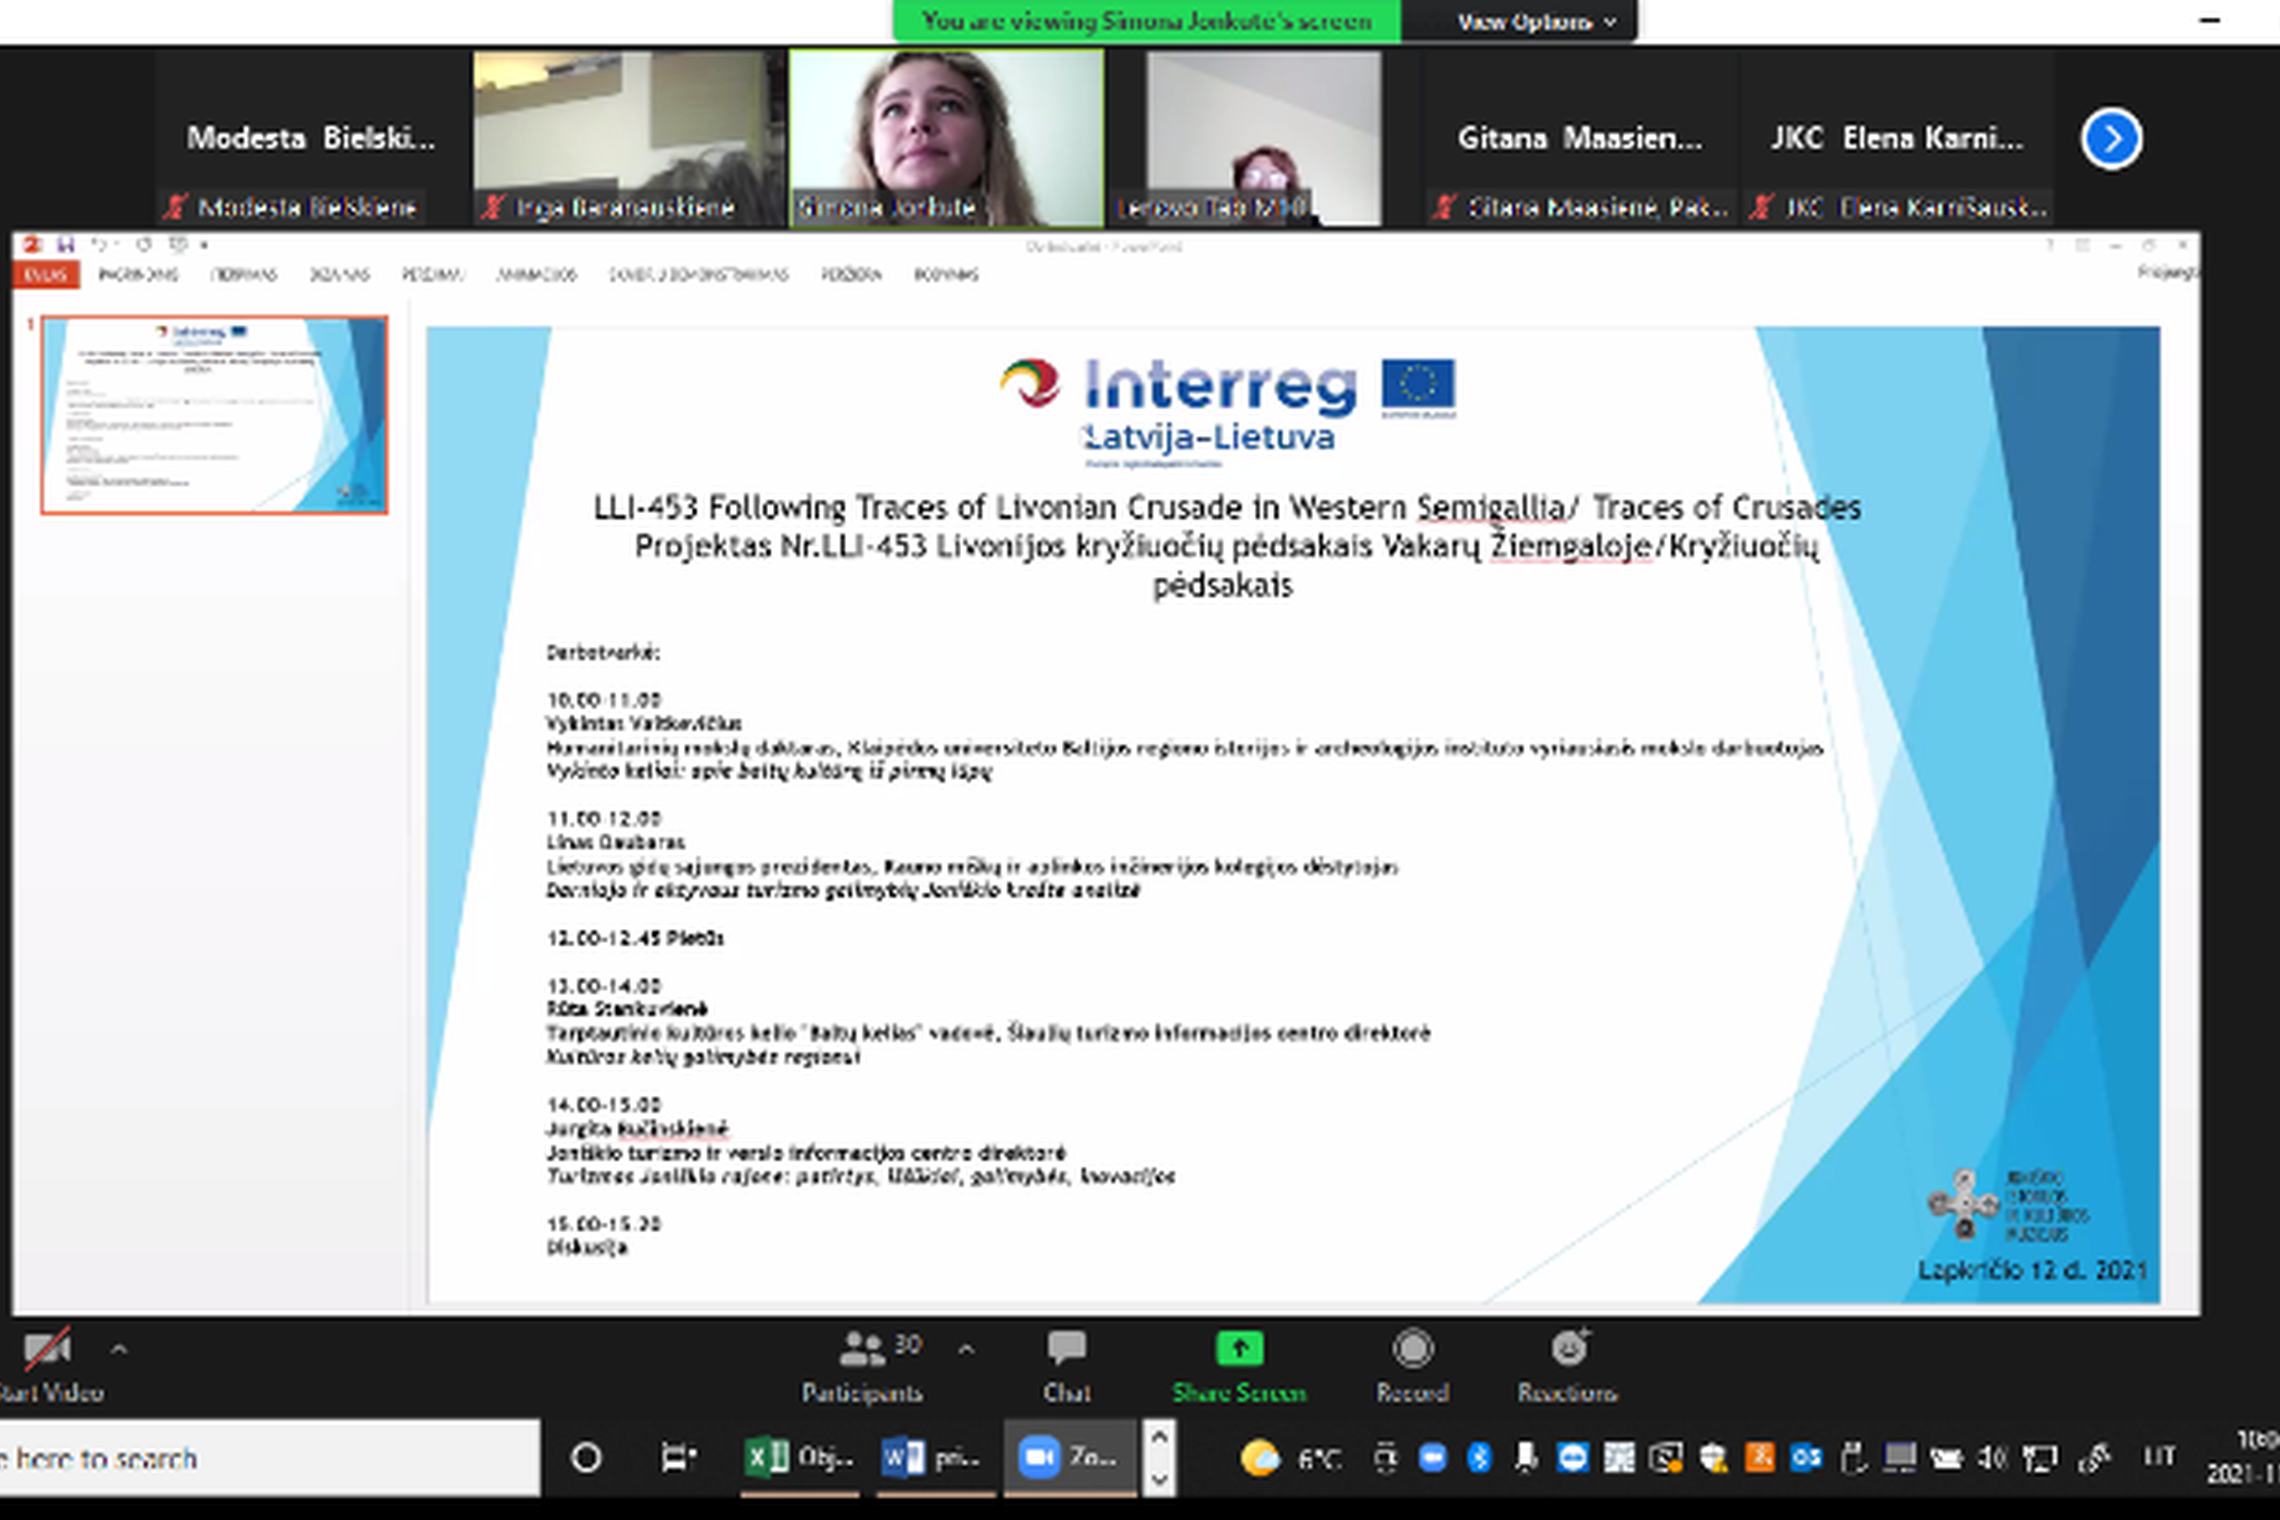Click the volume speaker tray icon
The image size is (2280, 1520).
tap(1992, 1459)
